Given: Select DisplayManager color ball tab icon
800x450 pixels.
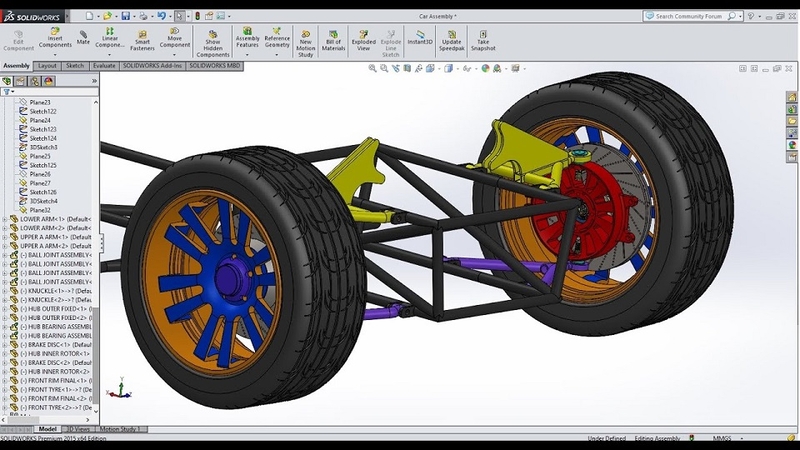Looking at the screenshot, I should tap(48, 81).
